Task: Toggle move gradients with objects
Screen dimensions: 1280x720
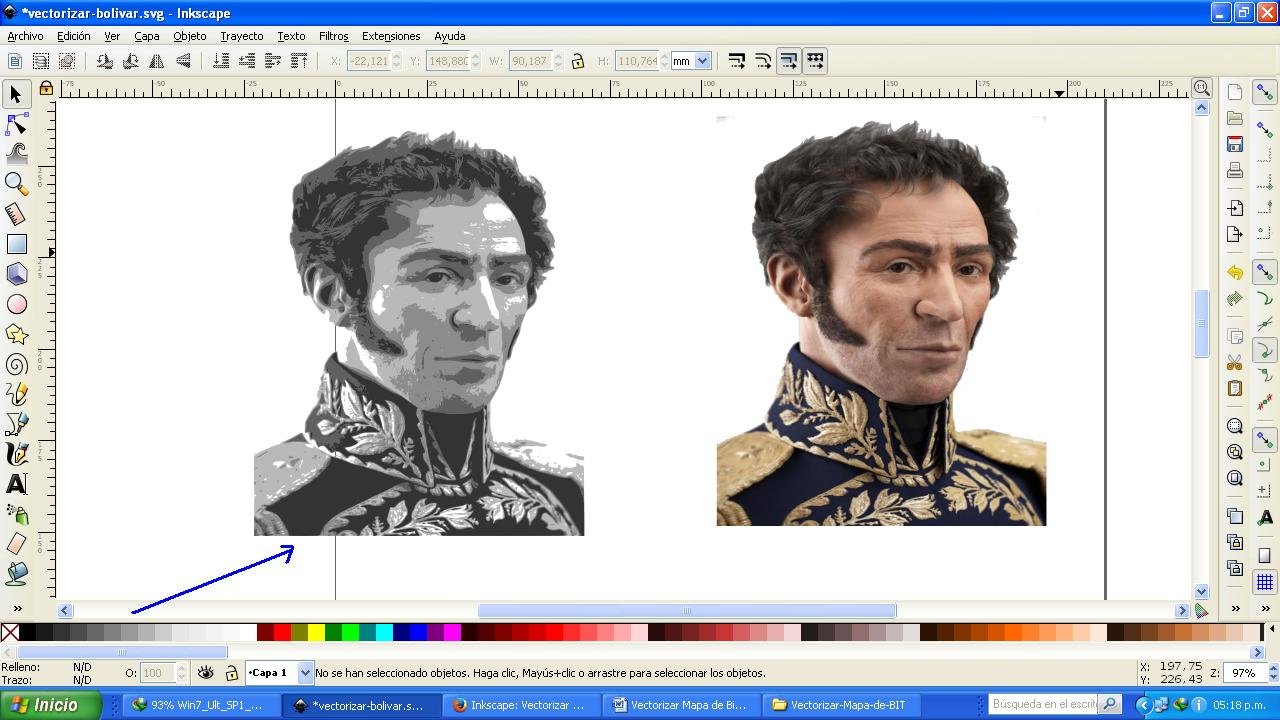Action: click(x=789, y=61)
